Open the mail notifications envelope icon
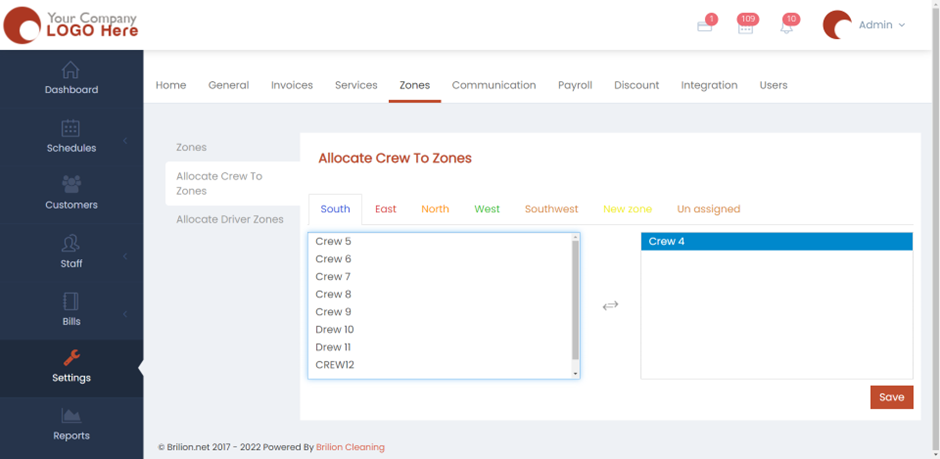This screenshot has height=459, width=940. click(x=704, y=26)
